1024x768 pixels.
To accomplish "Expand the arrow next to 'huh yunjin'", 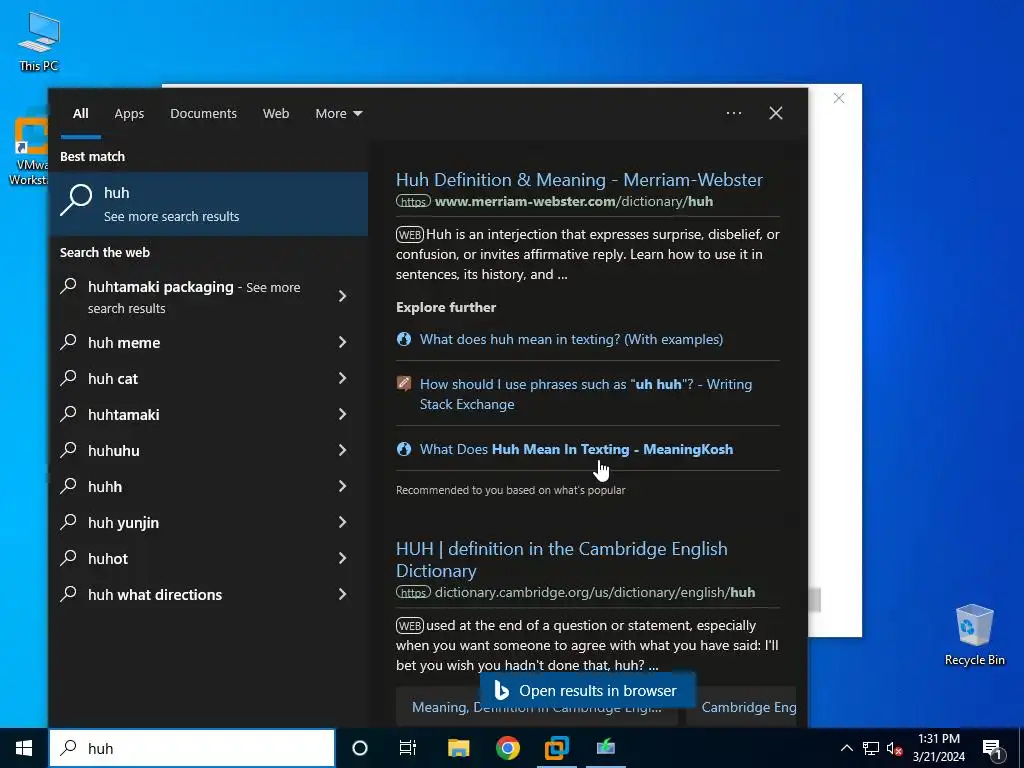I will click(342, 522).
